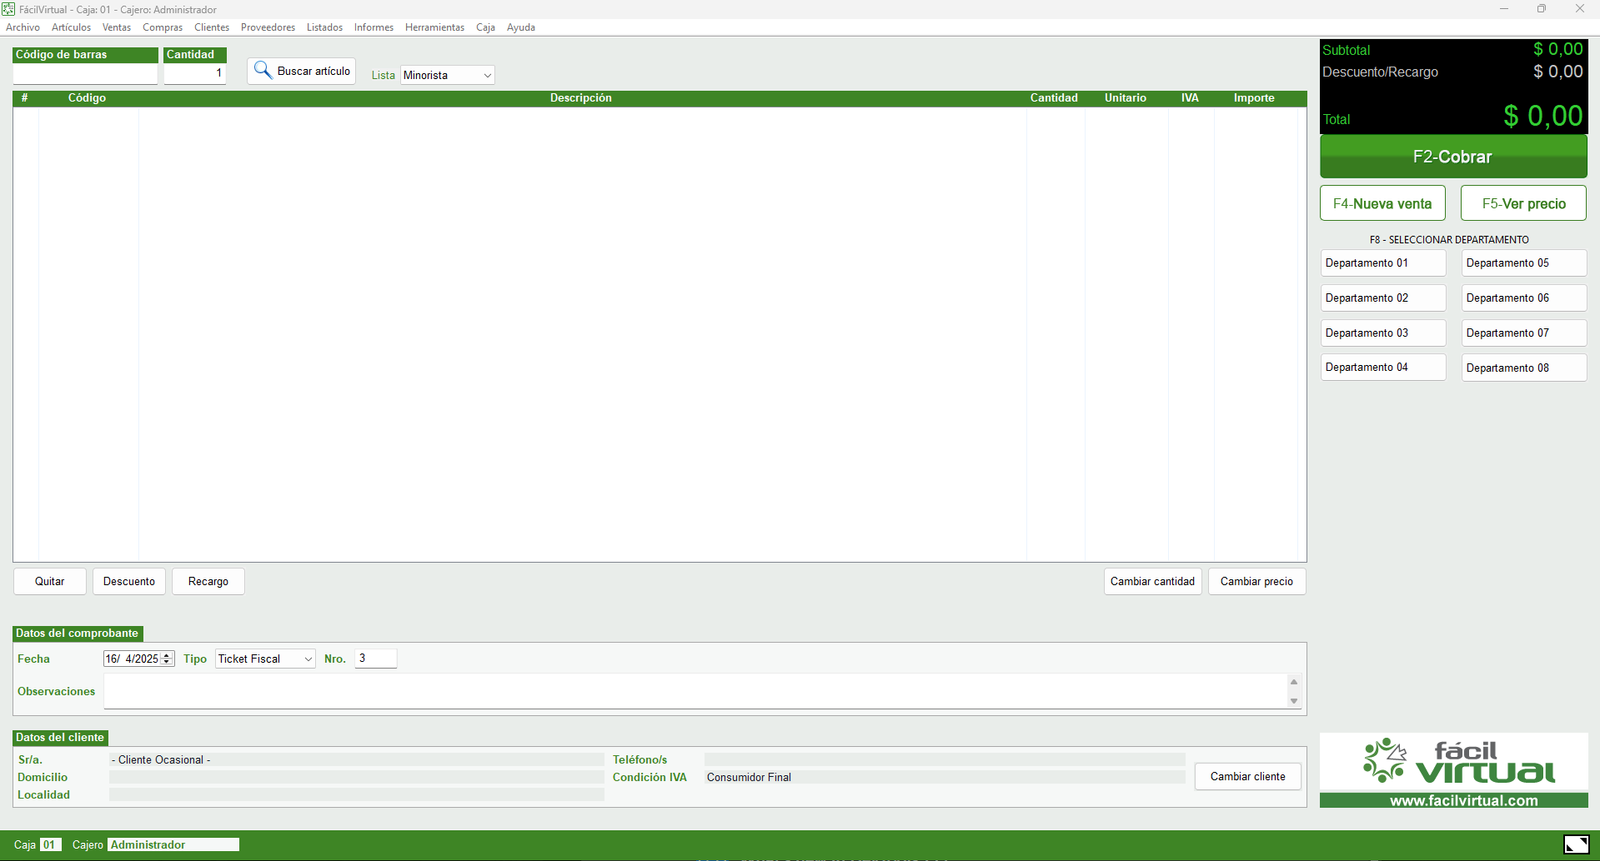Click the '- Cliente Ocasional -' name field
The width and height of the screenshot is (1600, 861).
(x=356, y=760)
